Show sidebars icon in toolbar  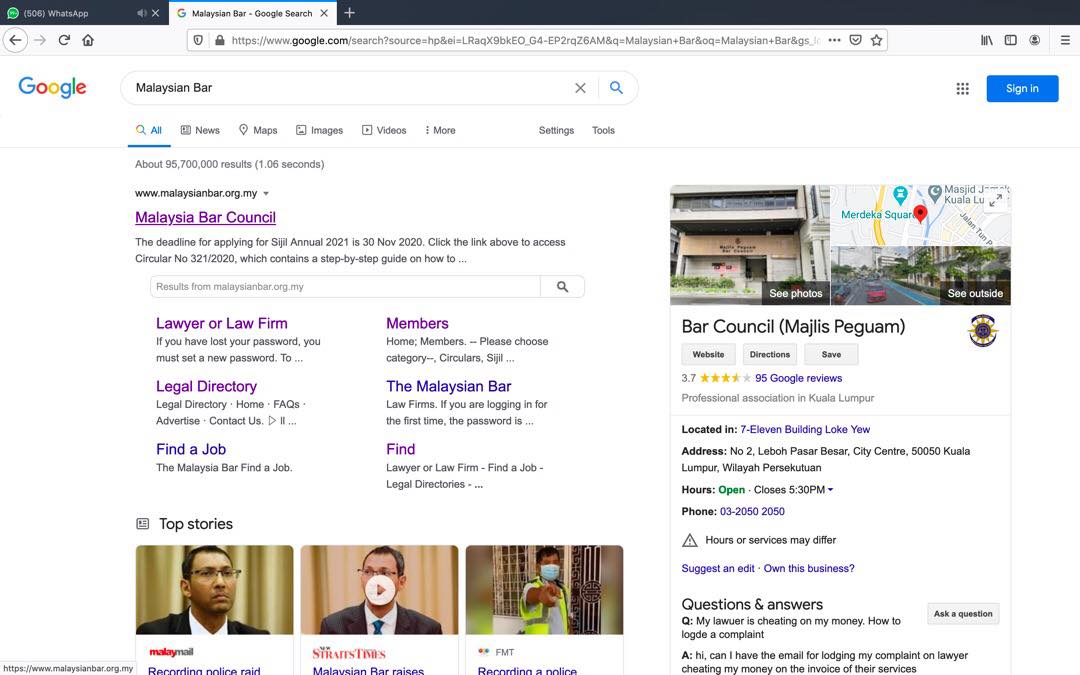[1010, 40]
